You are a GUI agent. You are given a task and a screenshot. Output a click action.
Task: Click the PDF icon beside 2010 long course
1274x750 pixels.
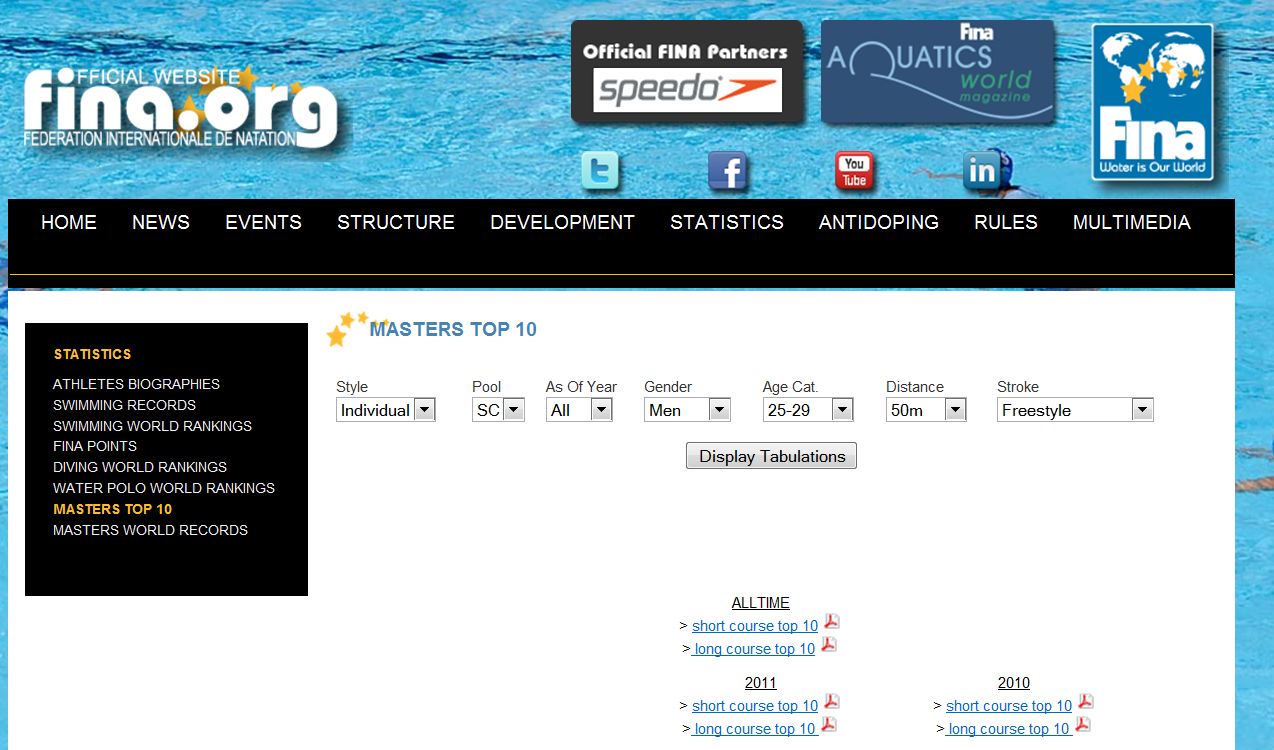1083,725
